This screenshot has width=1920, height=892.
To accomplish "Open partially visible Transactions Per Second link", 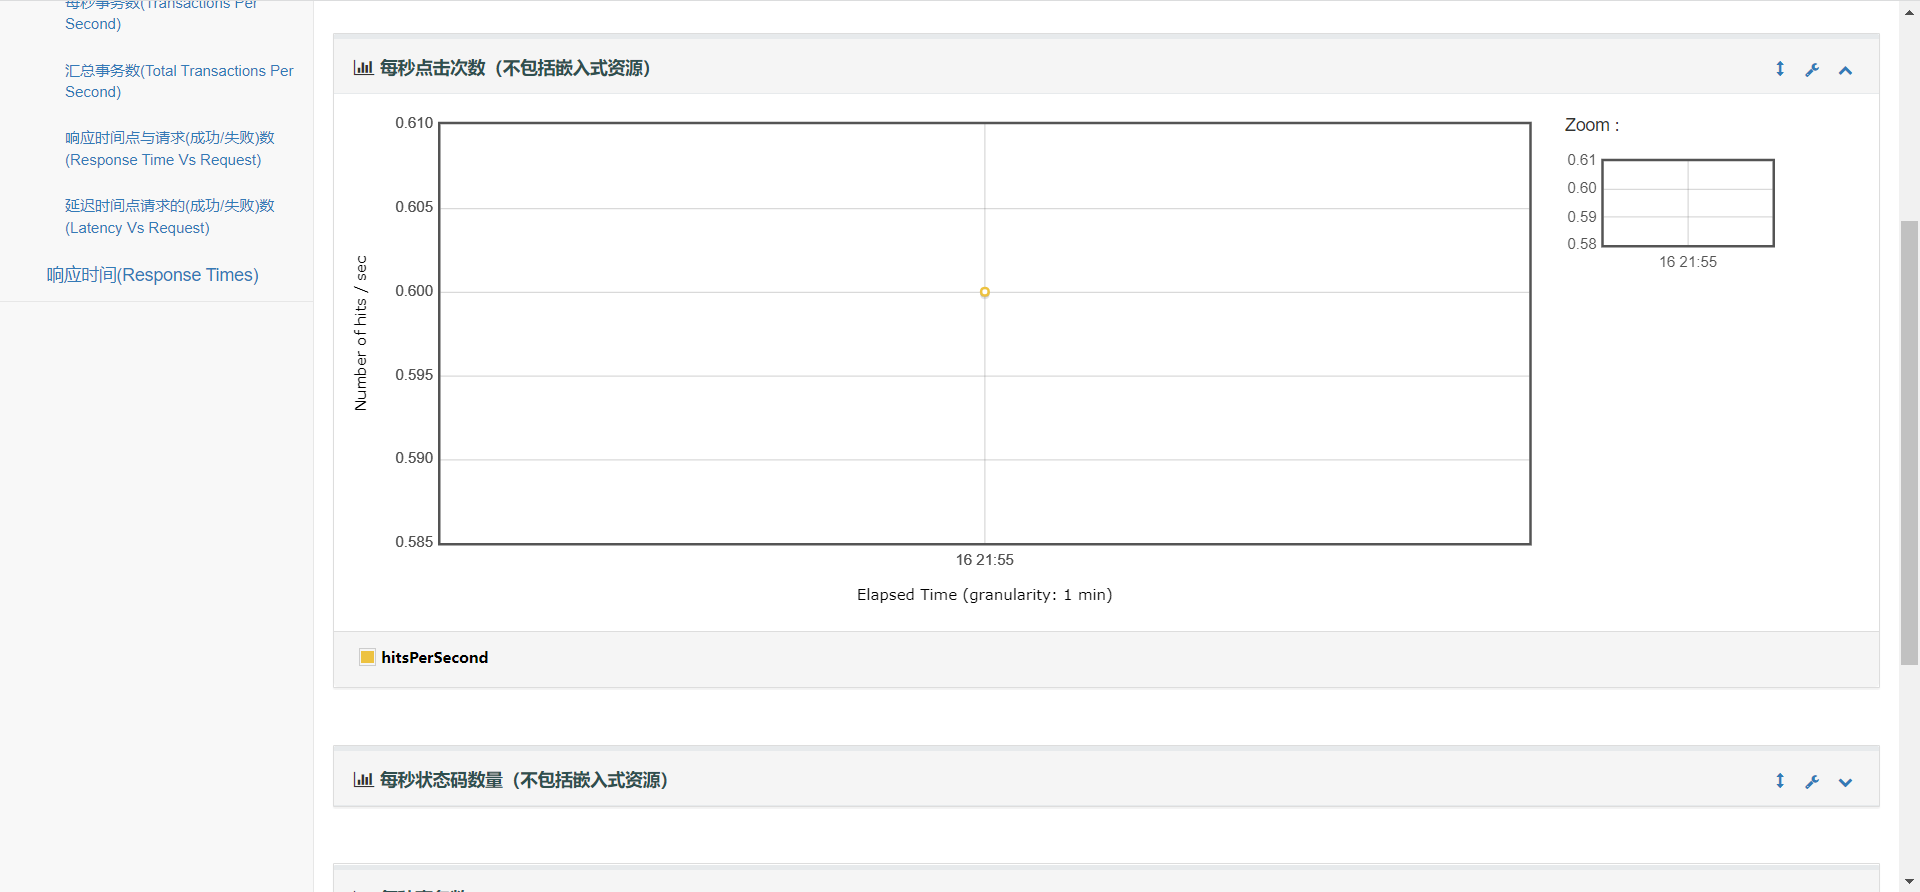I will pos(161,14).
